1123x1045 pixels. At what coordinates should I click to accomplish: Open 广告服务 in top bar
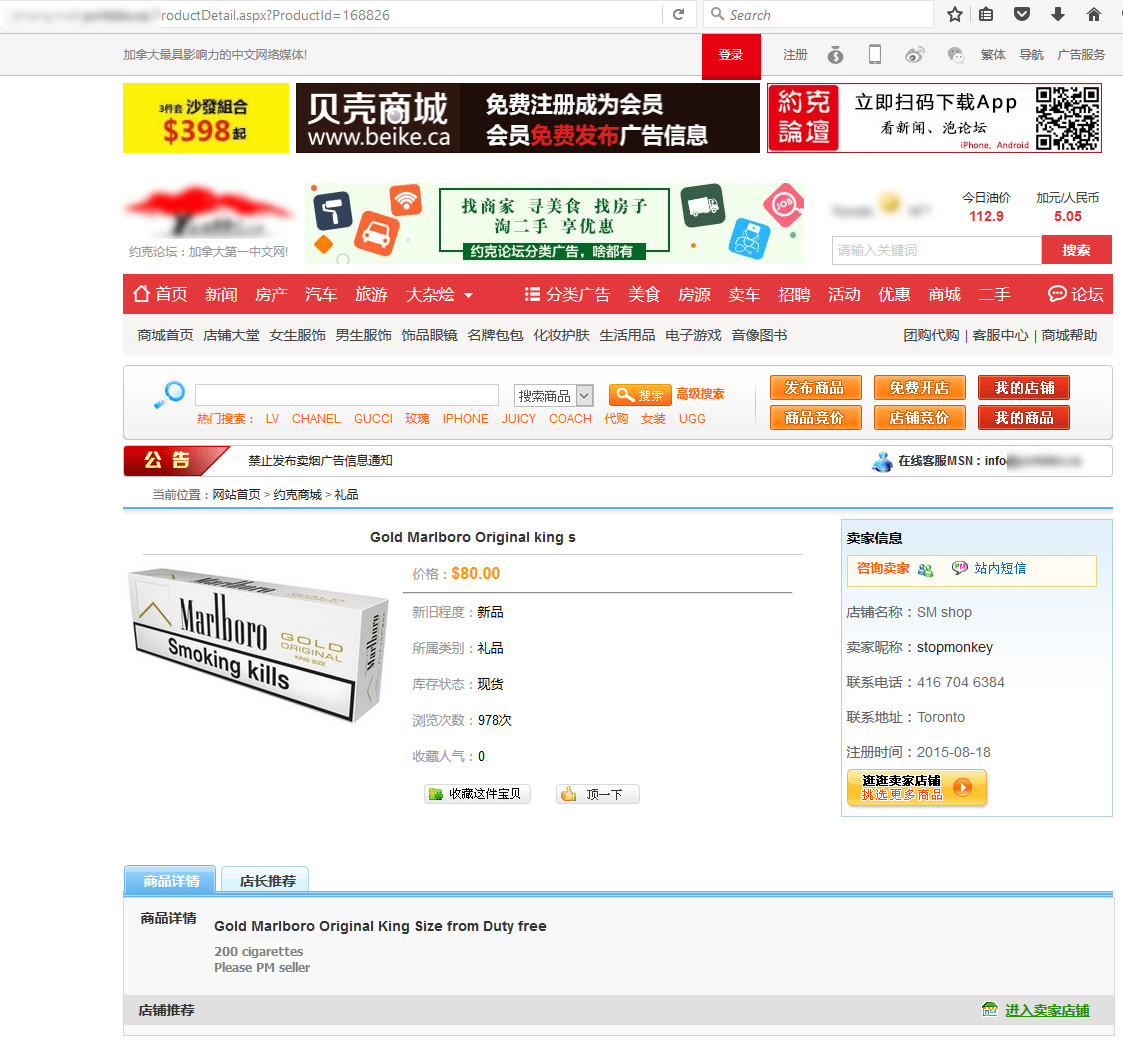[x=1081, y=54]
